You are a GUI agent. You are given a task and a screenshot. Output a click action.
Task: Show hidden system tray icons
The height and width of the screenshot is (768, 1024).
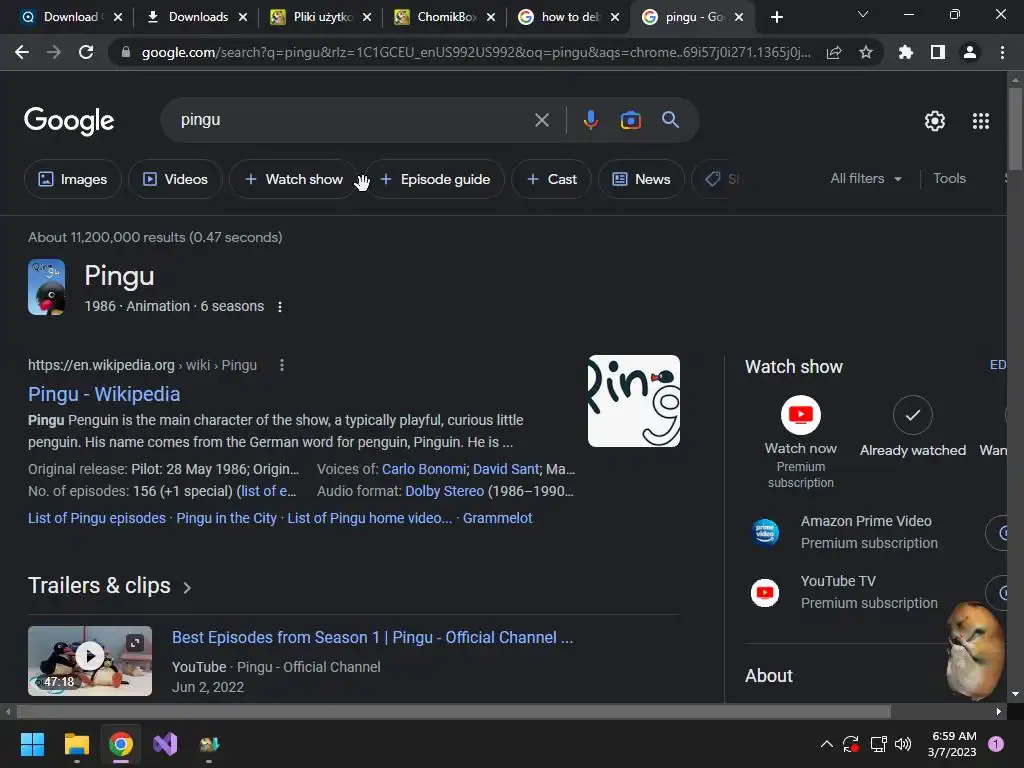pos(826,744)
